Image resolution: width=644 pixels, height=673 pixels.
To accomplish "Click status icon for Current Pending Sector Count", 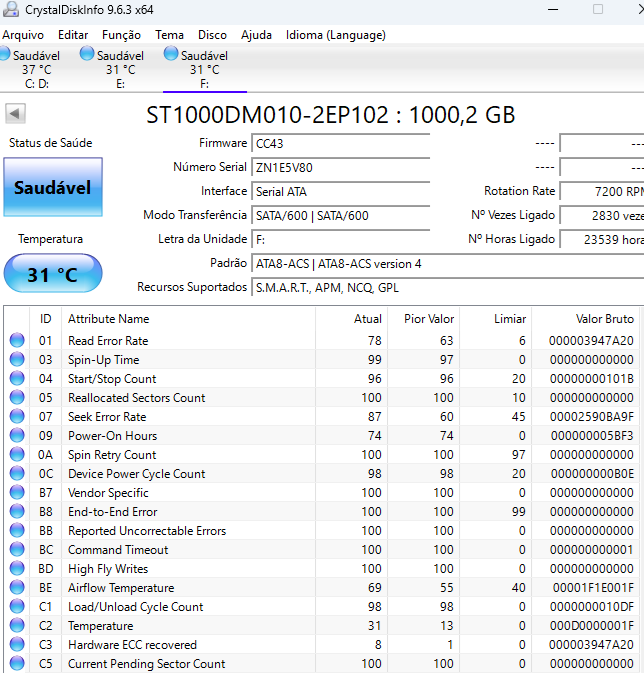I will 17,663.
